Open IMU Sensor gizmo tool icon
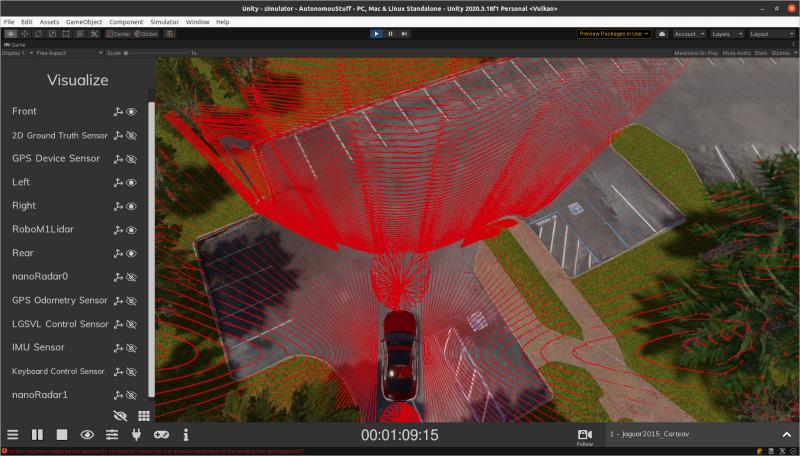Image resolution: width=800 pixels, height=456 pixels. pyautogui.click(x=118, y=348)
